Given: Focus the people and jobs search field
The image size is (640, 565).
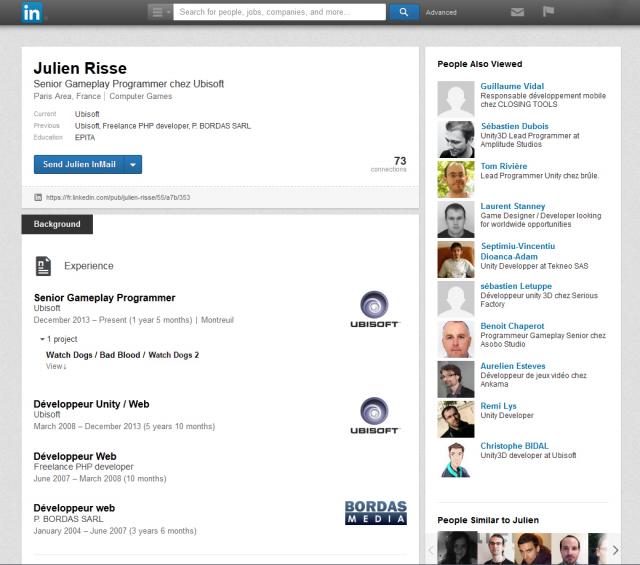Looking at the screenshot, I should (x=279, y=12).
